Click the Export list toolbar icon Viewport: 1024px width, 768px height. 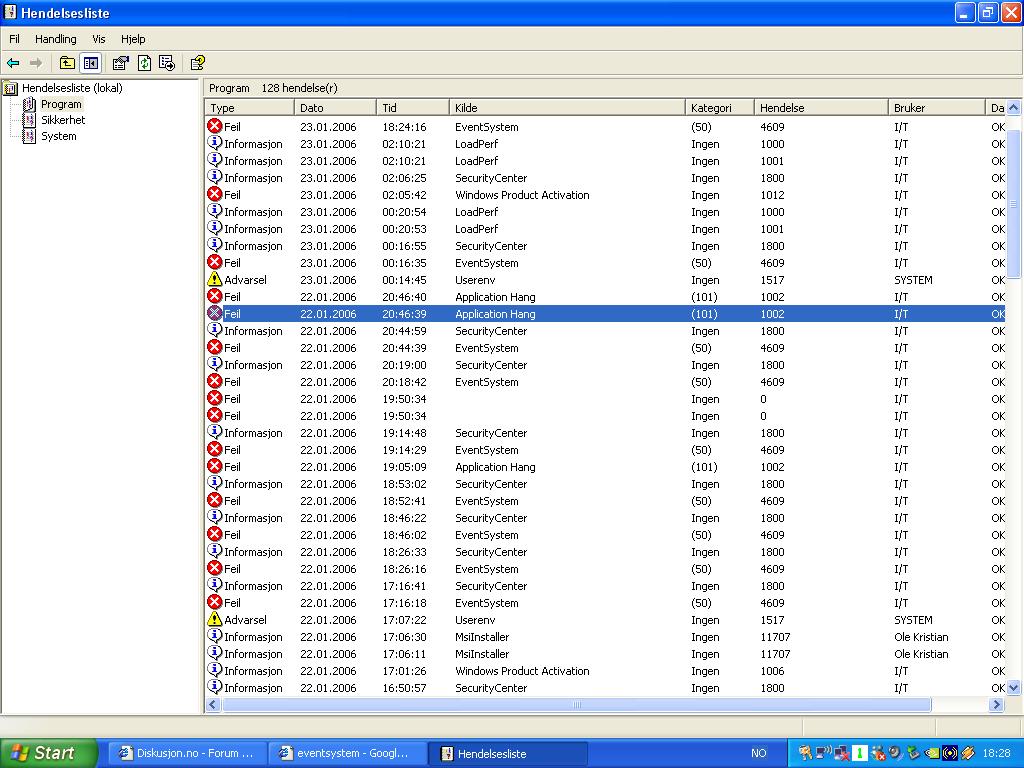[167, 63]
